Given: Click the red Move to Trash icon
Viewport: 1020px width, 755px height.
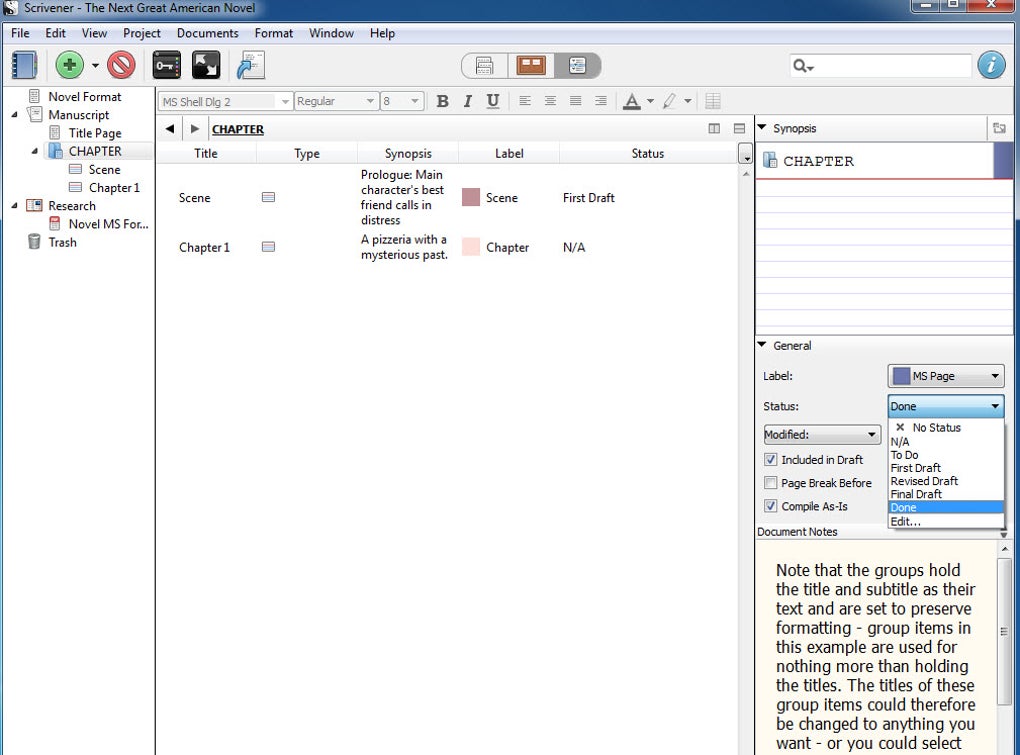Looking at the screenshot, I should [121, 65].
